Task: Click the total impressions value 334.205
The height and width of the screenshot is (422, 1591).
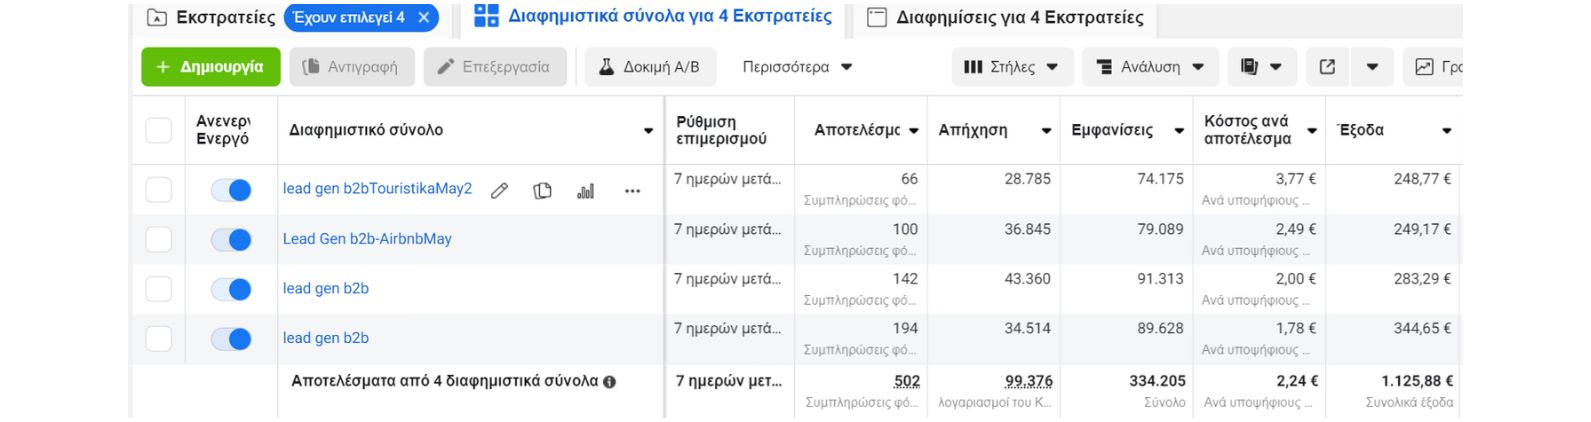Action: tap(1157, 381)
